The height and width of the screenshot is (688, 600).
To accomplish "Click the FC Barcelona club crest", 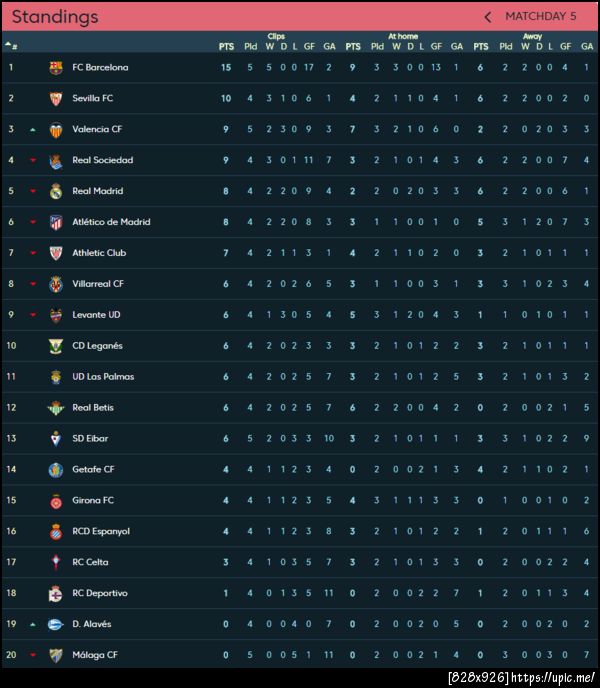I will pos(56,68).
